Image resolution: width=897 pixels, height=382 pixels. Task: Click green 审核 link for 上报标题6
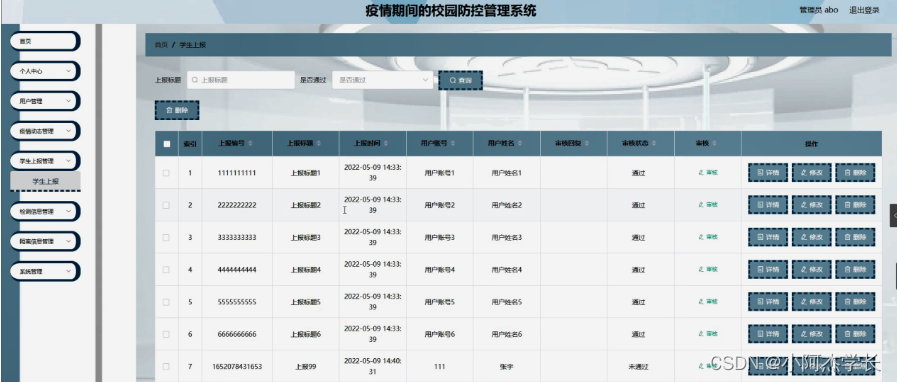point(708,334)
